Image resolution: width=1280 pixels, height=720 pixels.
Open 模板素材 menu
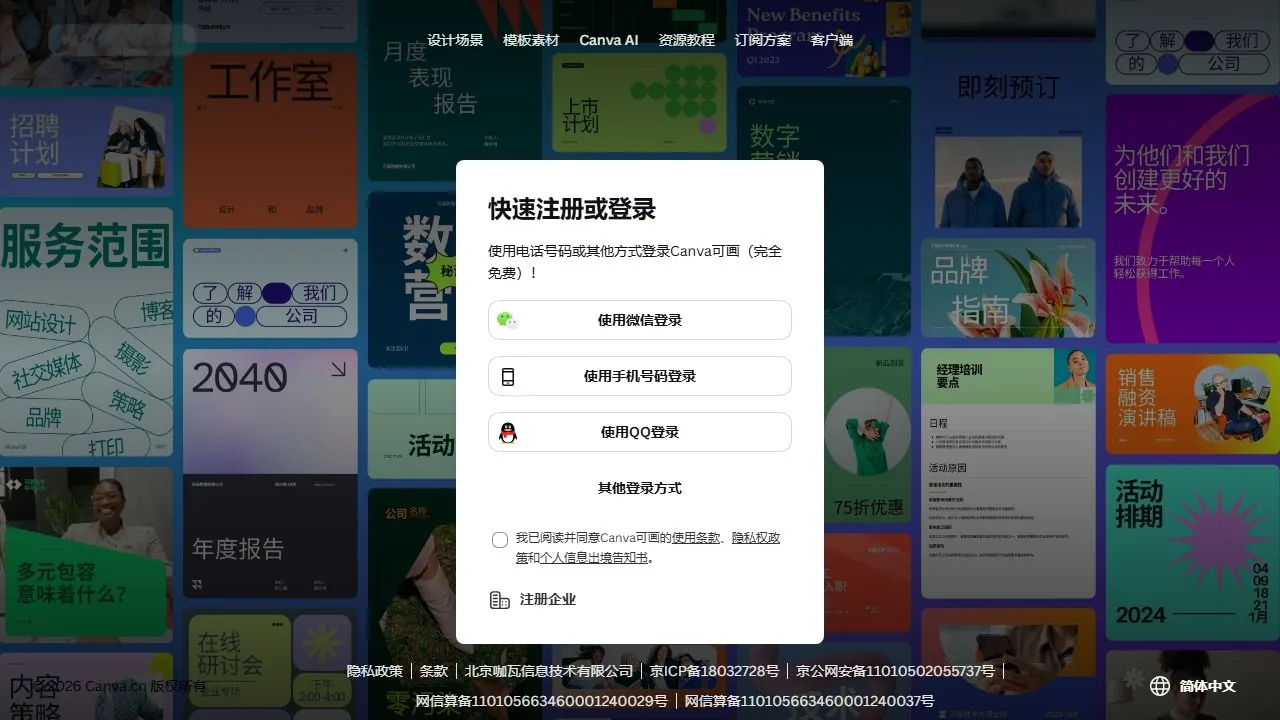pyautogui.click(x=531, y=40)
